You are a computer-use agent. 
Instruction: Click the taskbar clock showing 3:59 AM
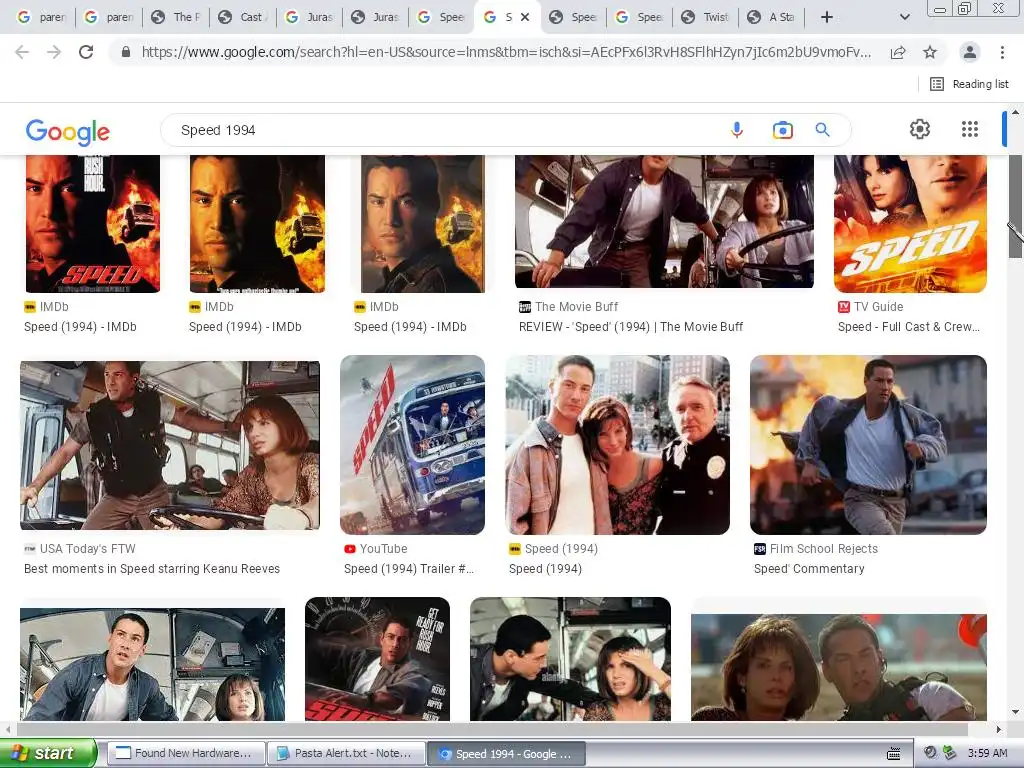[x=987, y=753]
